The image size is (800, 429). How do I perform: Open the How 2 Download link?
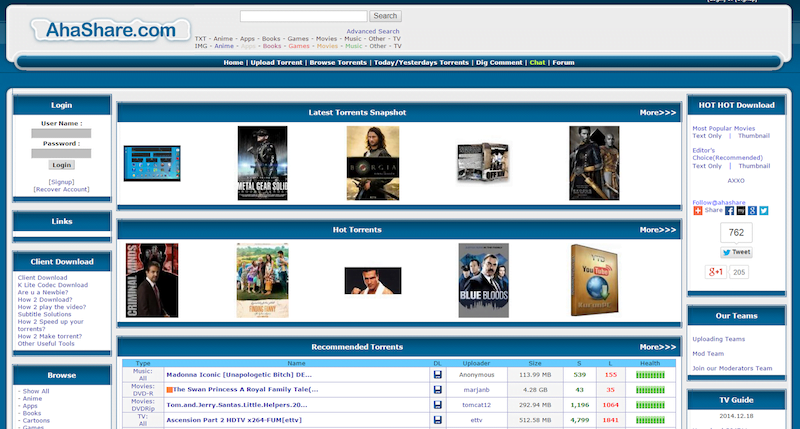pos(45,299)
